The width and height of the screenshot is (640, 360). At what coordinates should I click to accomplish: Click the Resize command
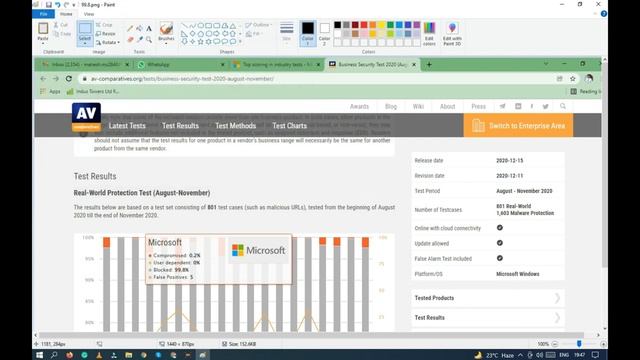click(106, 34)
